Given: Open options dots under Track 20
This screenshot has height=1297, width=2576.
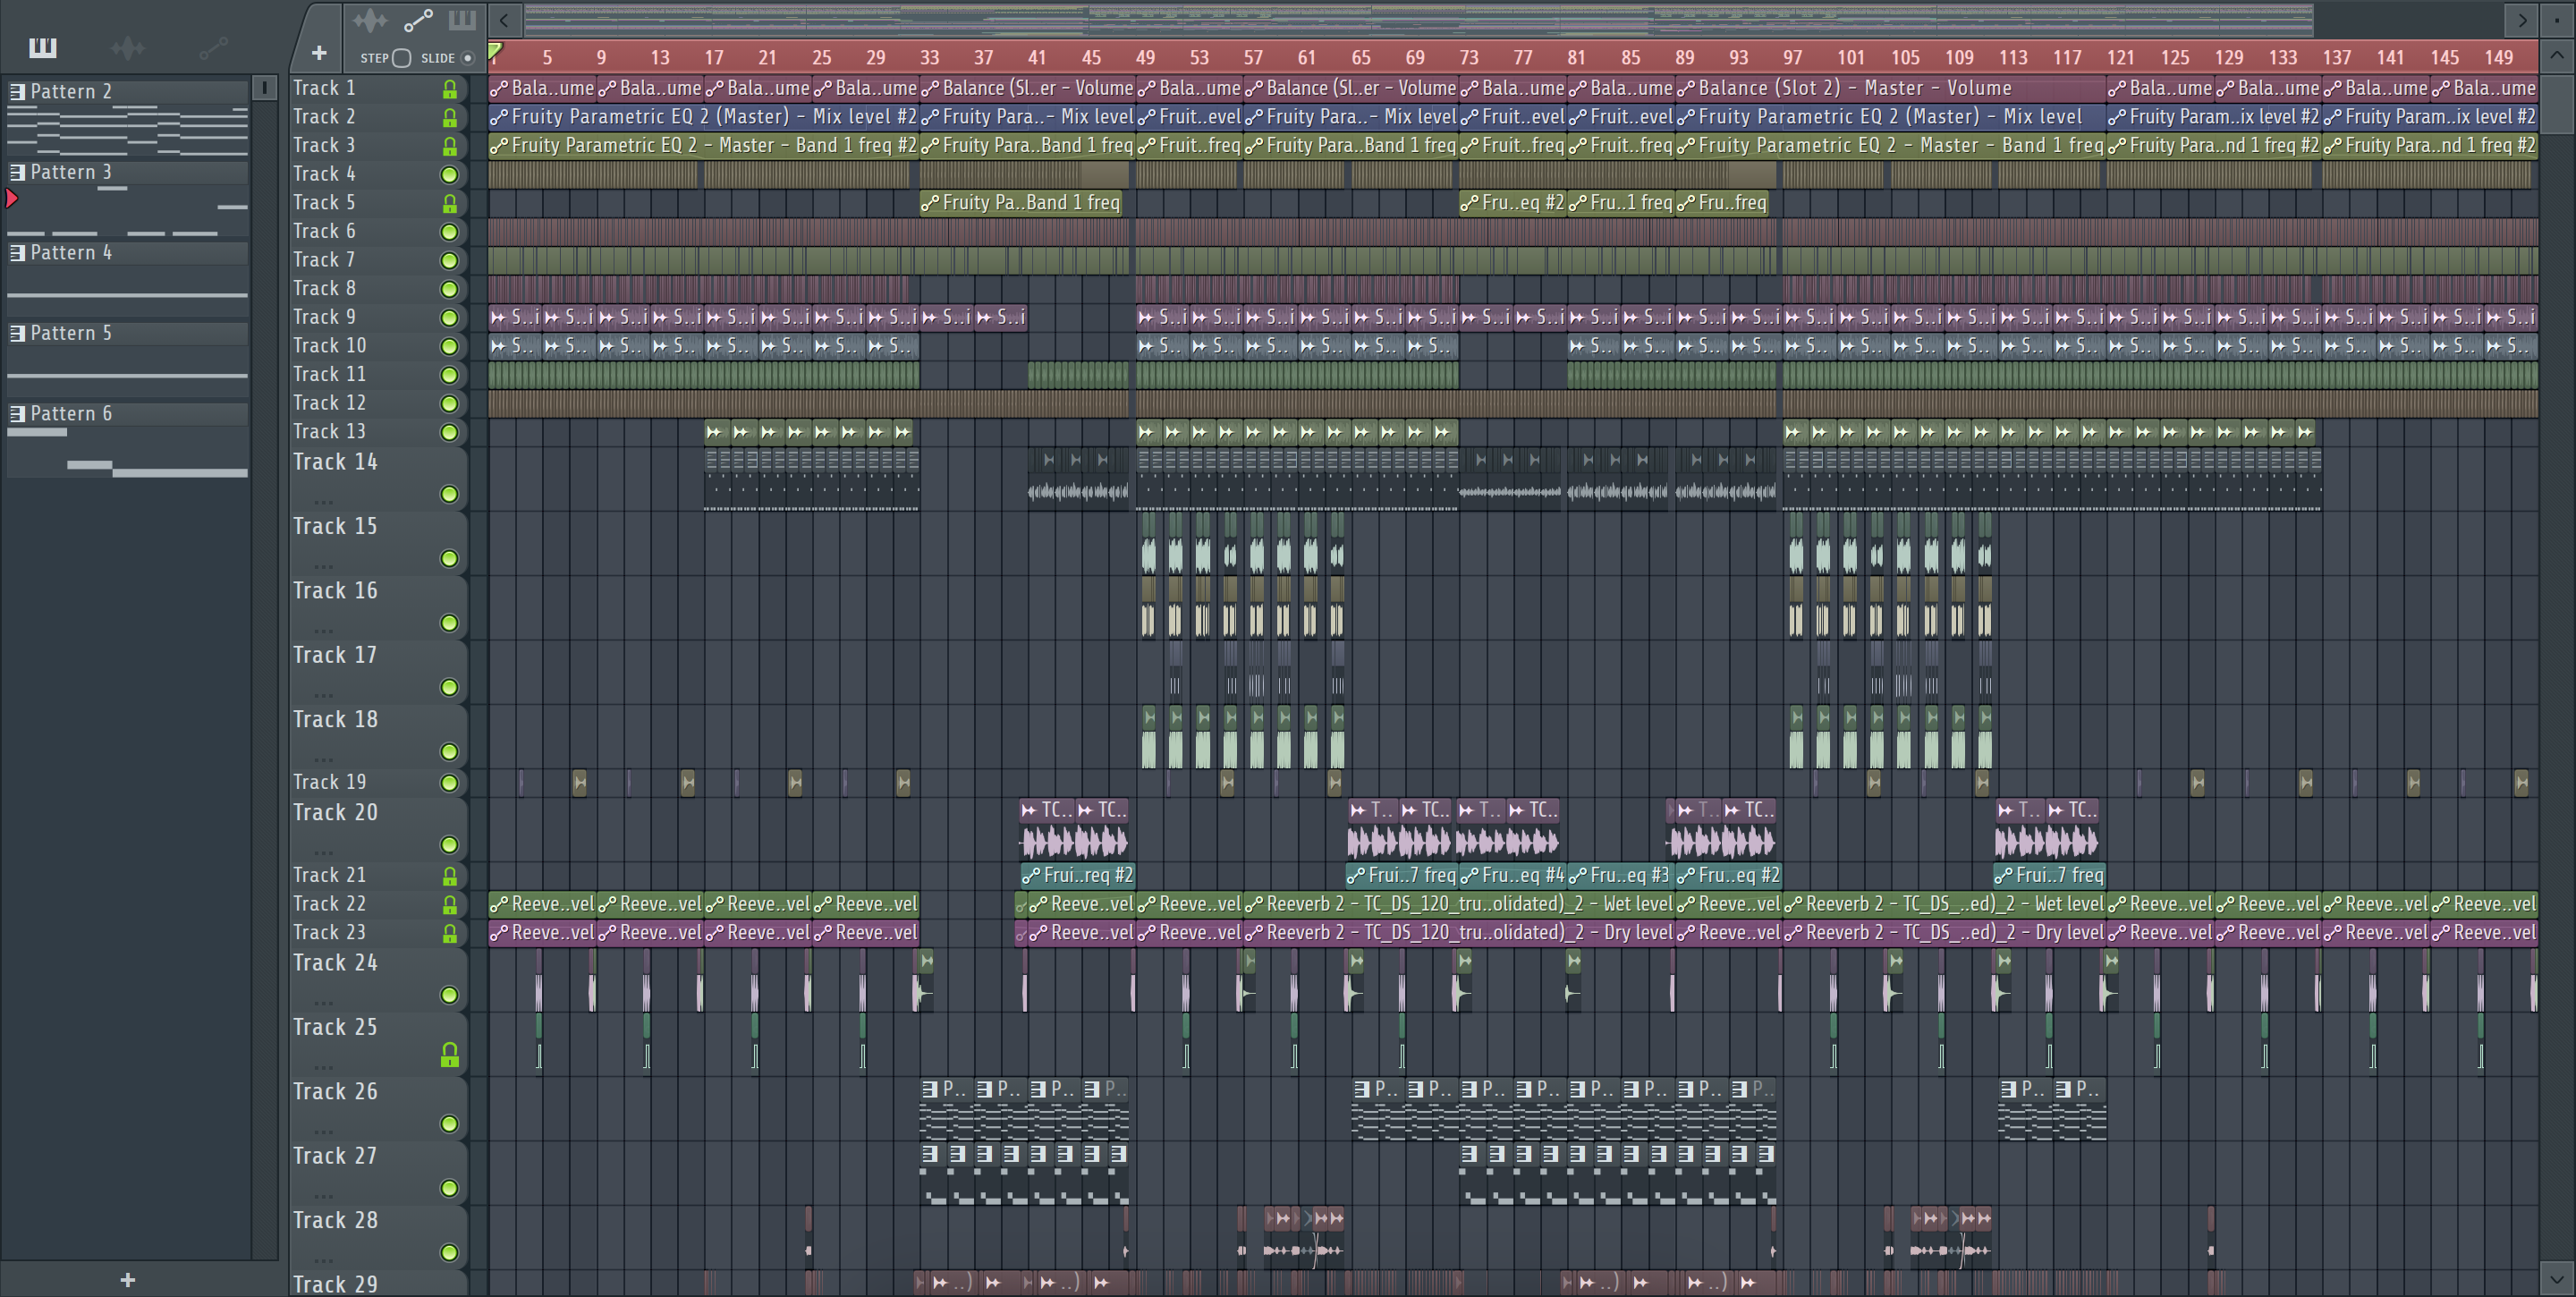Looking at the screenshot, I should 323,853.
